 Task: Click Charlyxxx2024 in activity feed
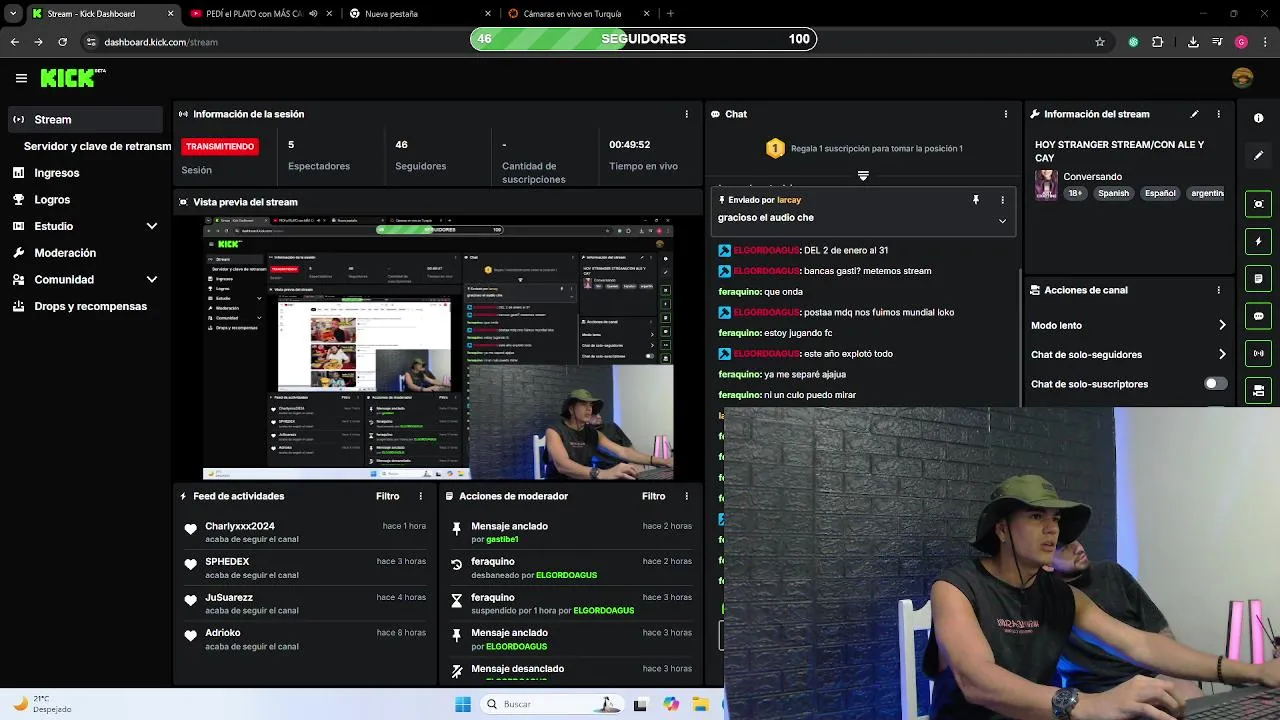click(240, 526)
